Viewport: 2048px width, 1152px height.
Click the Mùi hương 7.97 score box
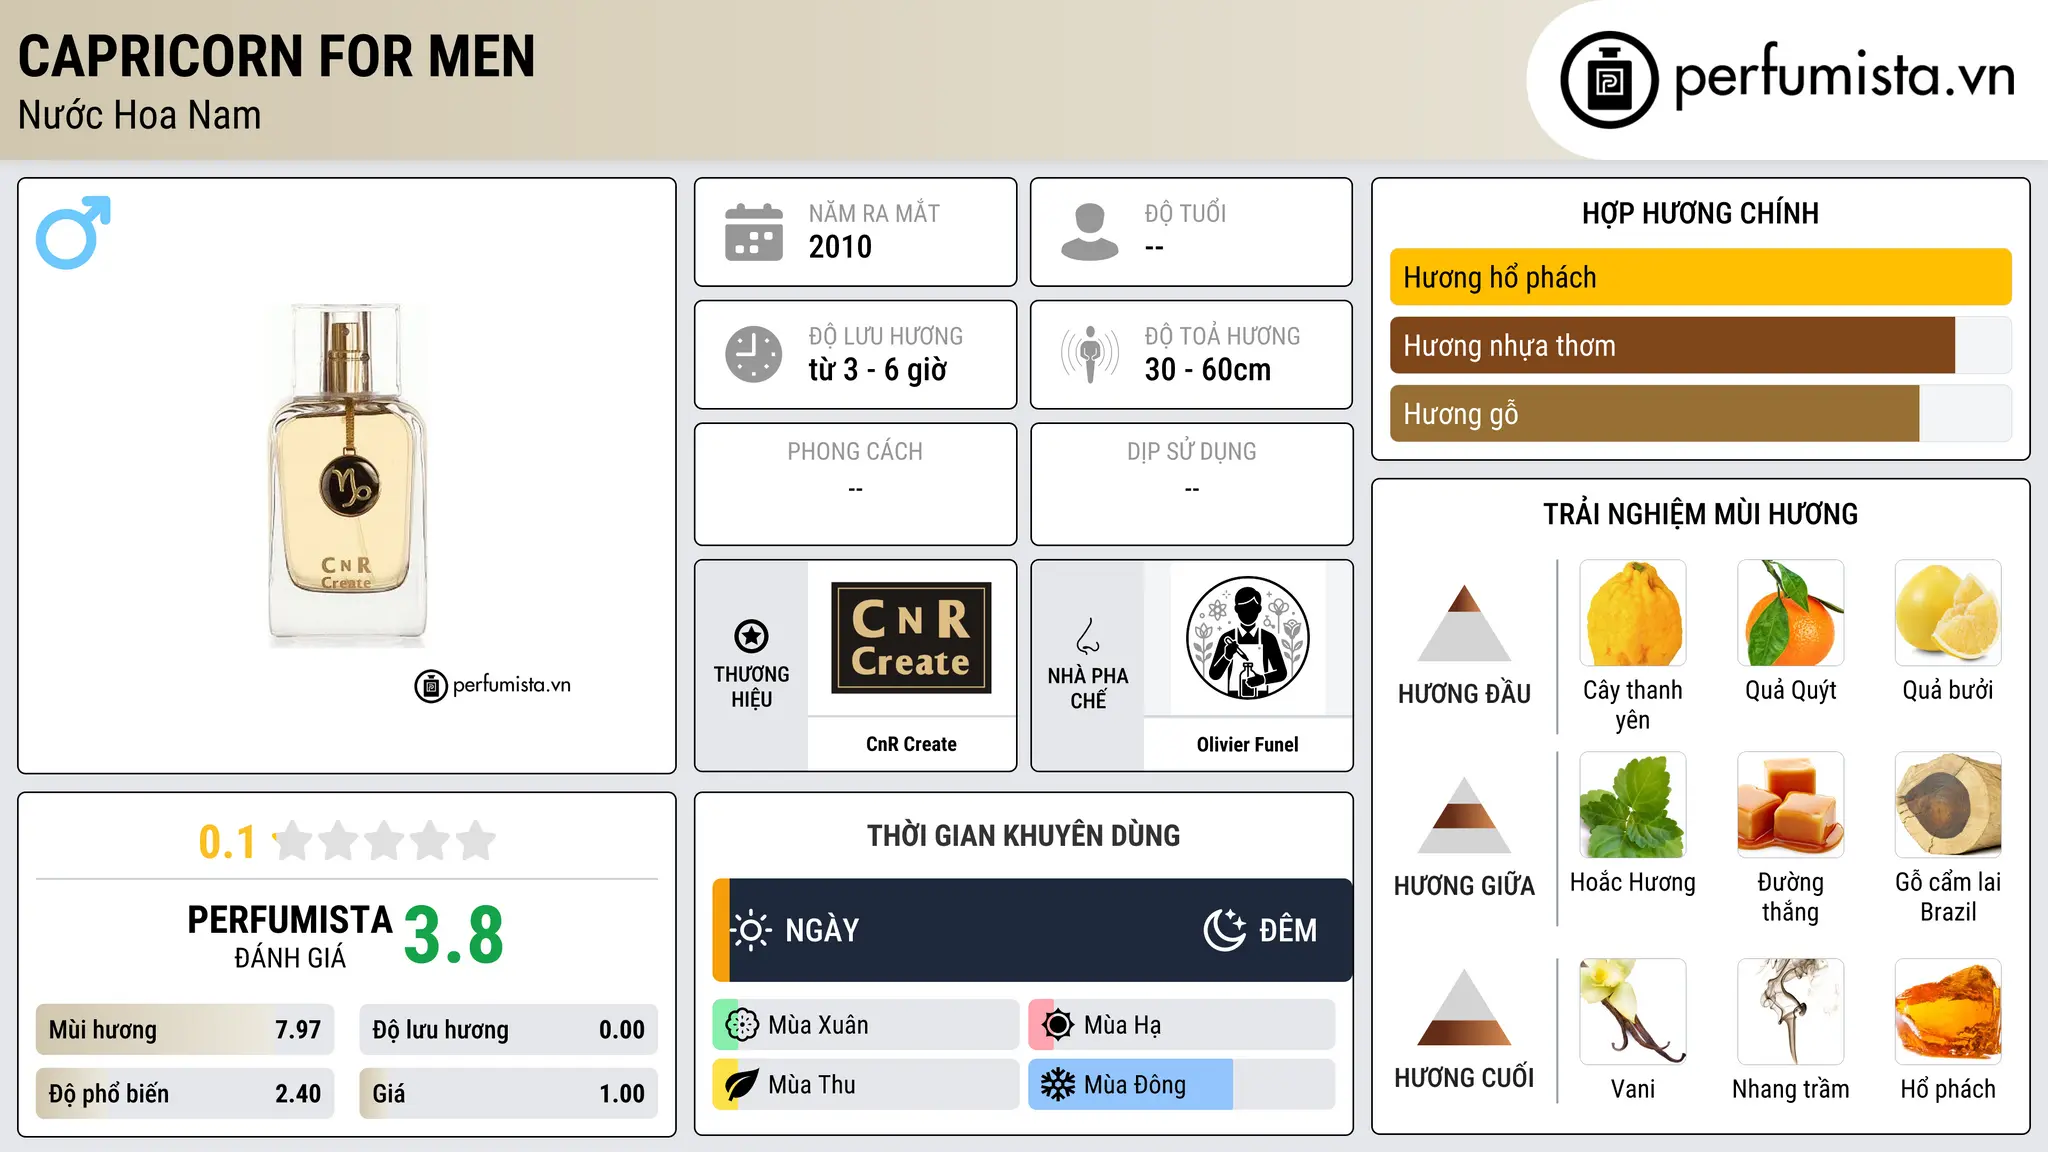point(185,1030)
